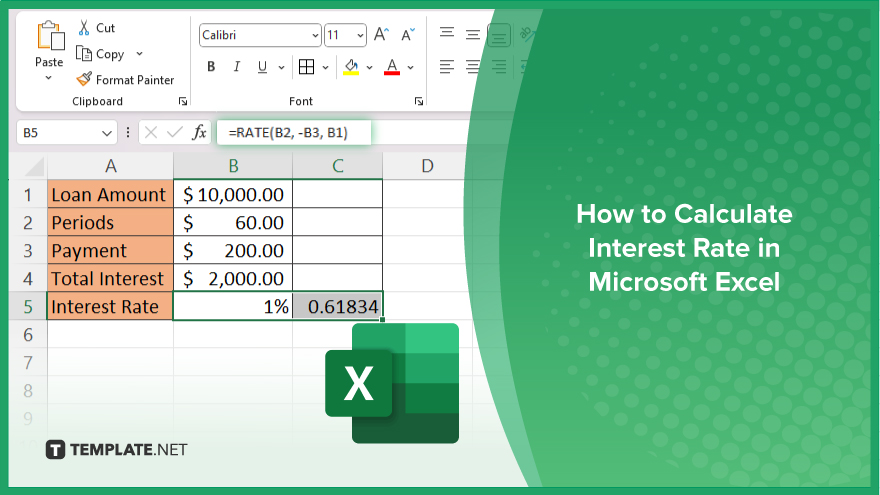The height and width of the screenshot is (495, 880).
Task: Click the Copy icon
Action: click(84, 53)
